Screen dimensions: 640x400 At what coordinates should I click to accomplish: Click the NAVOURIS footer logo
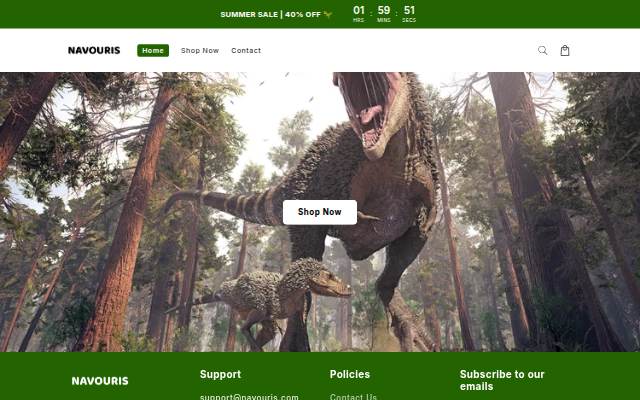[x=100, y=381]
